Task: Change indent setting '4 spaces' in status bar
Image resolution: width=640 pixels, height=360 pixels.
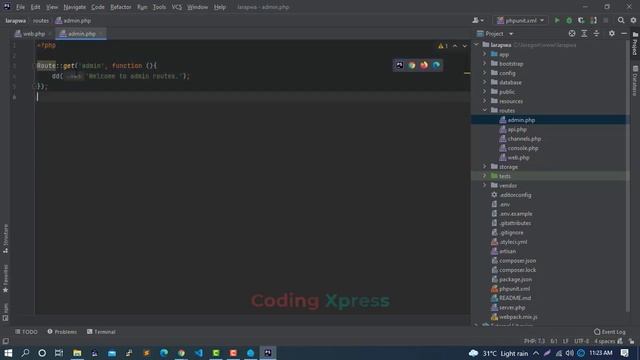Action: click(604, 341)
